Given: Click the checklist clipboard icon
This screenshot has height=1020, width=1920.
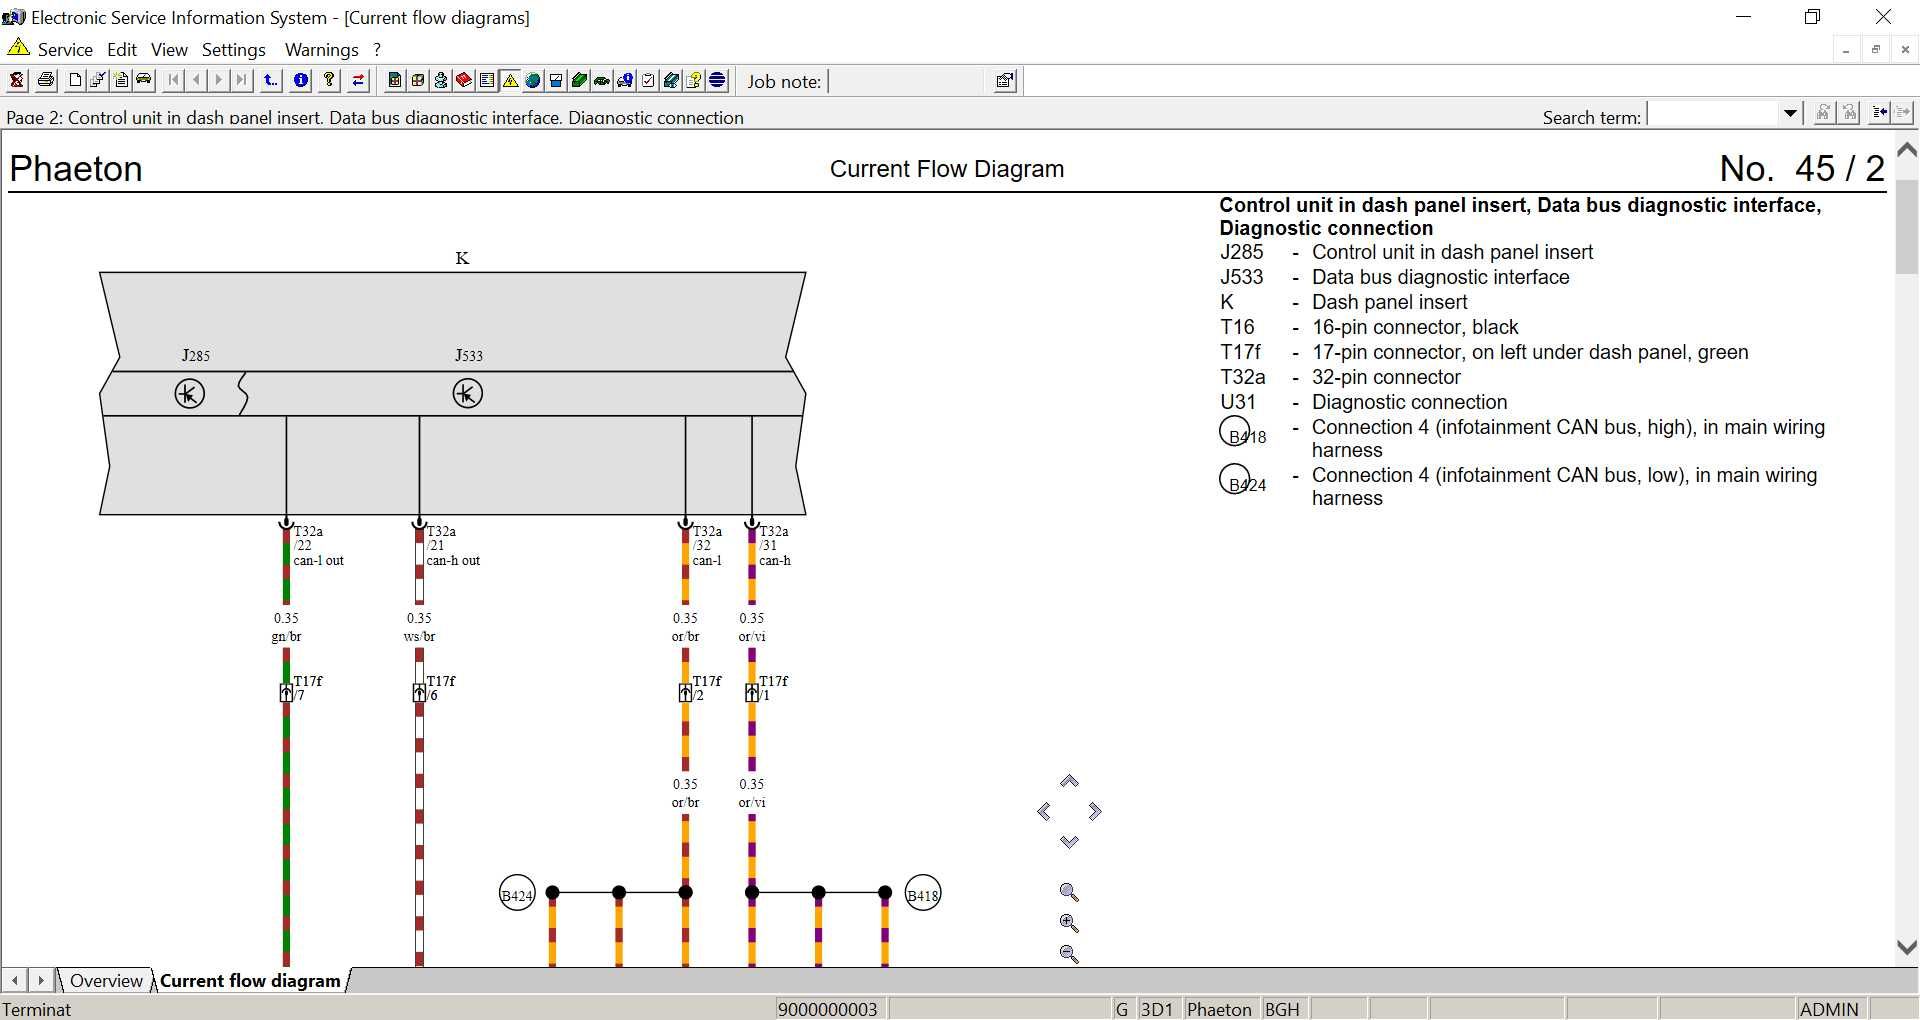Looking at the screenshot, I should coord(648,80).
